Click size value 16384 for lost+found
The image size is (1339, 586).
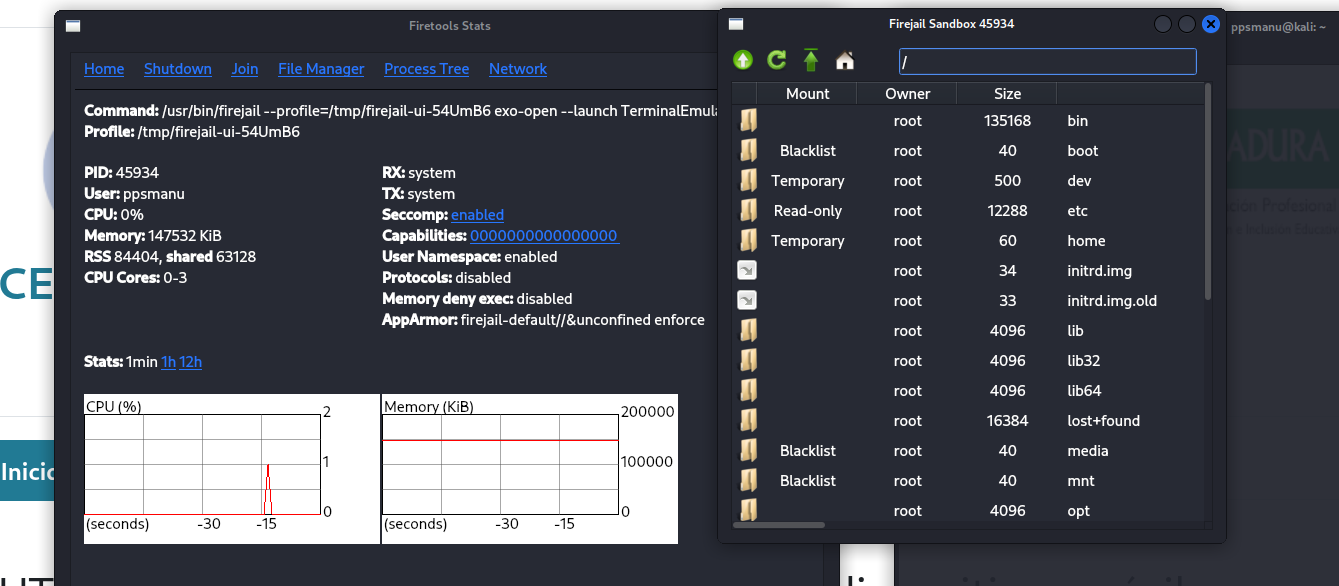pos(1007,421)
